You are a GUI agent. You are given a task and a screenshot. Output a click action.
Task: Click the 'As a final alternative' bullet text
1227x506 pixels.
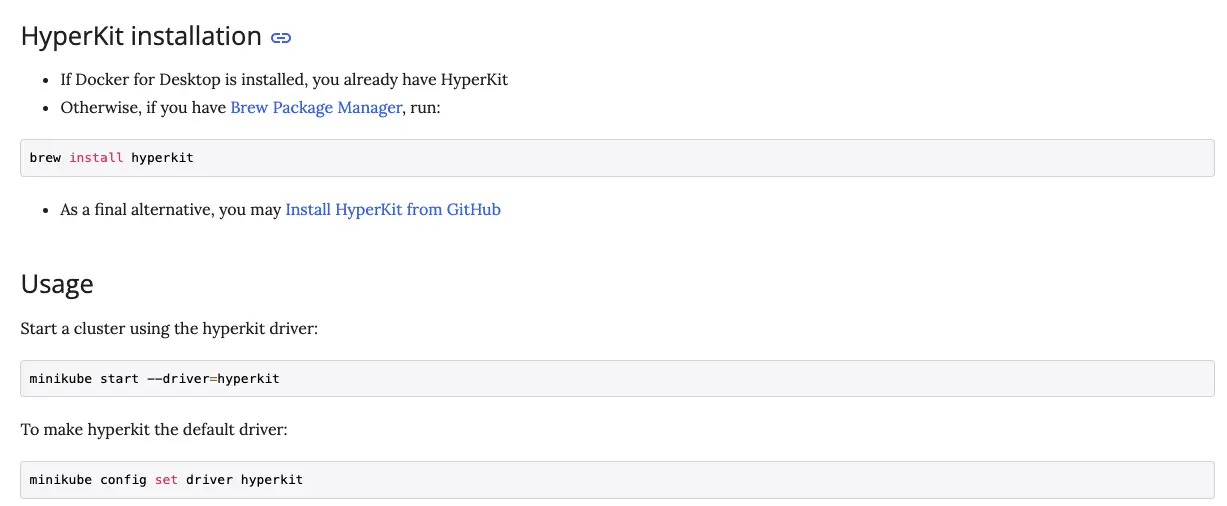(x=170, y=210)
